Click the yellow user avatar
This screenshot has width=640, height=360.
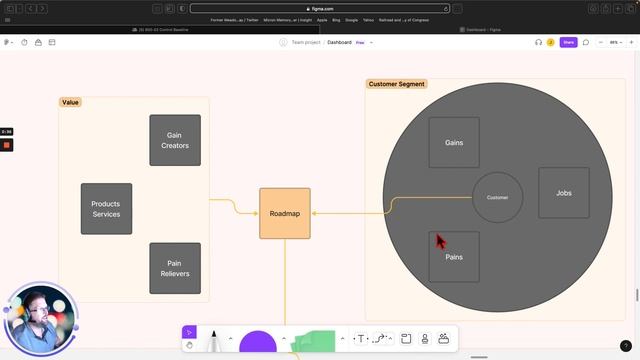(551, 42)
